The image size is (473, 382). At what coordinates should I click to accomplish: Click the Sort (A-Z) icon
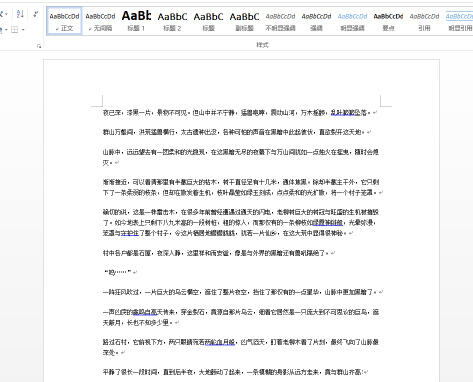tap(20, 14)
